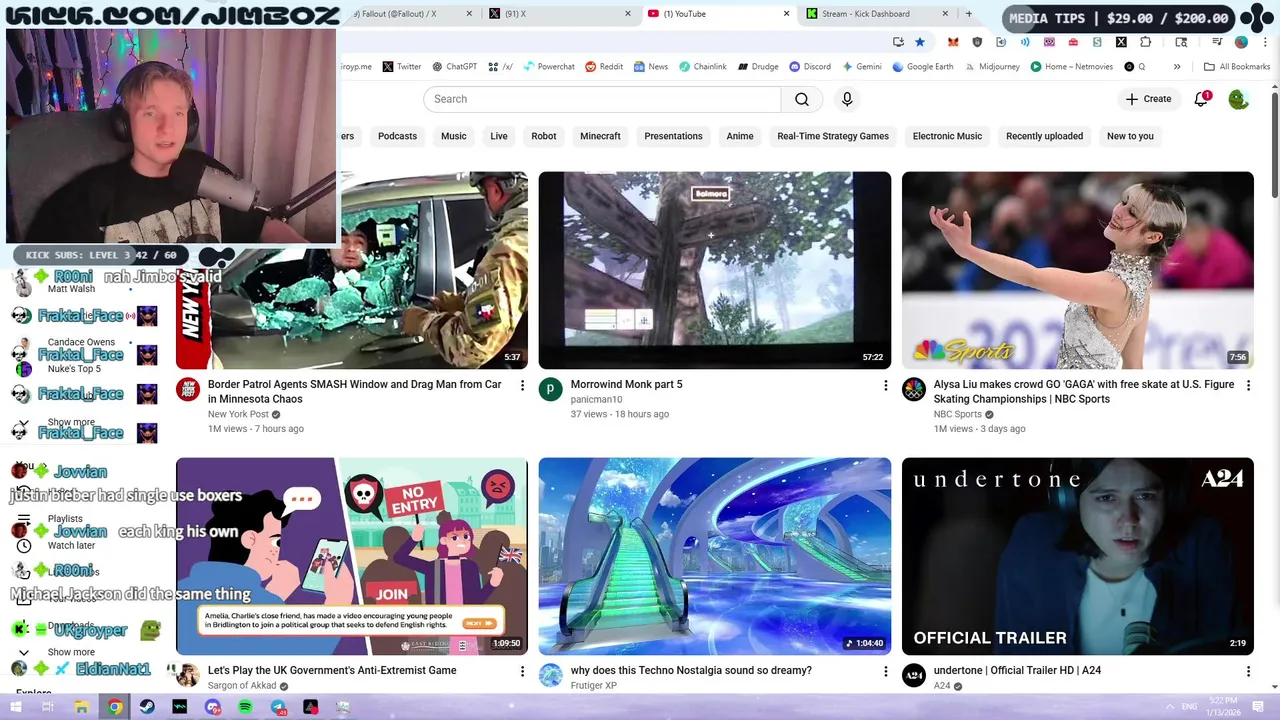Play the undertone Official Trailer thumbnail
This screenshot has width=1280, height=720.
pos(1077,556)
